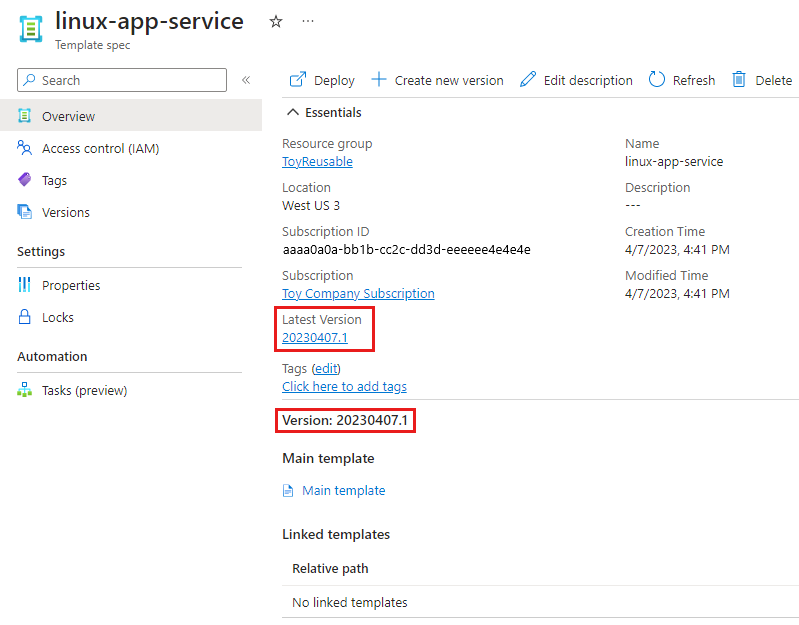Click the Access control people icon

pos(24,148)
